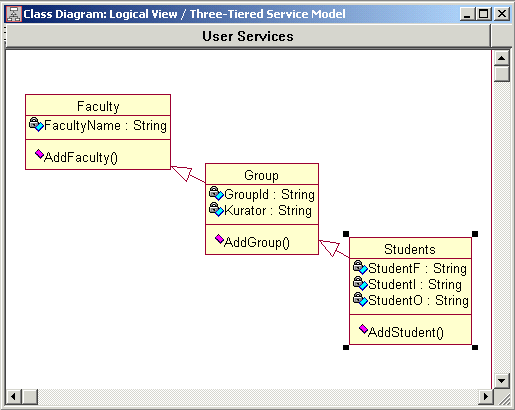Click the horizontal scrollbar left arrow
This screenshot has width=515, height=410.
tap(14, 397)
